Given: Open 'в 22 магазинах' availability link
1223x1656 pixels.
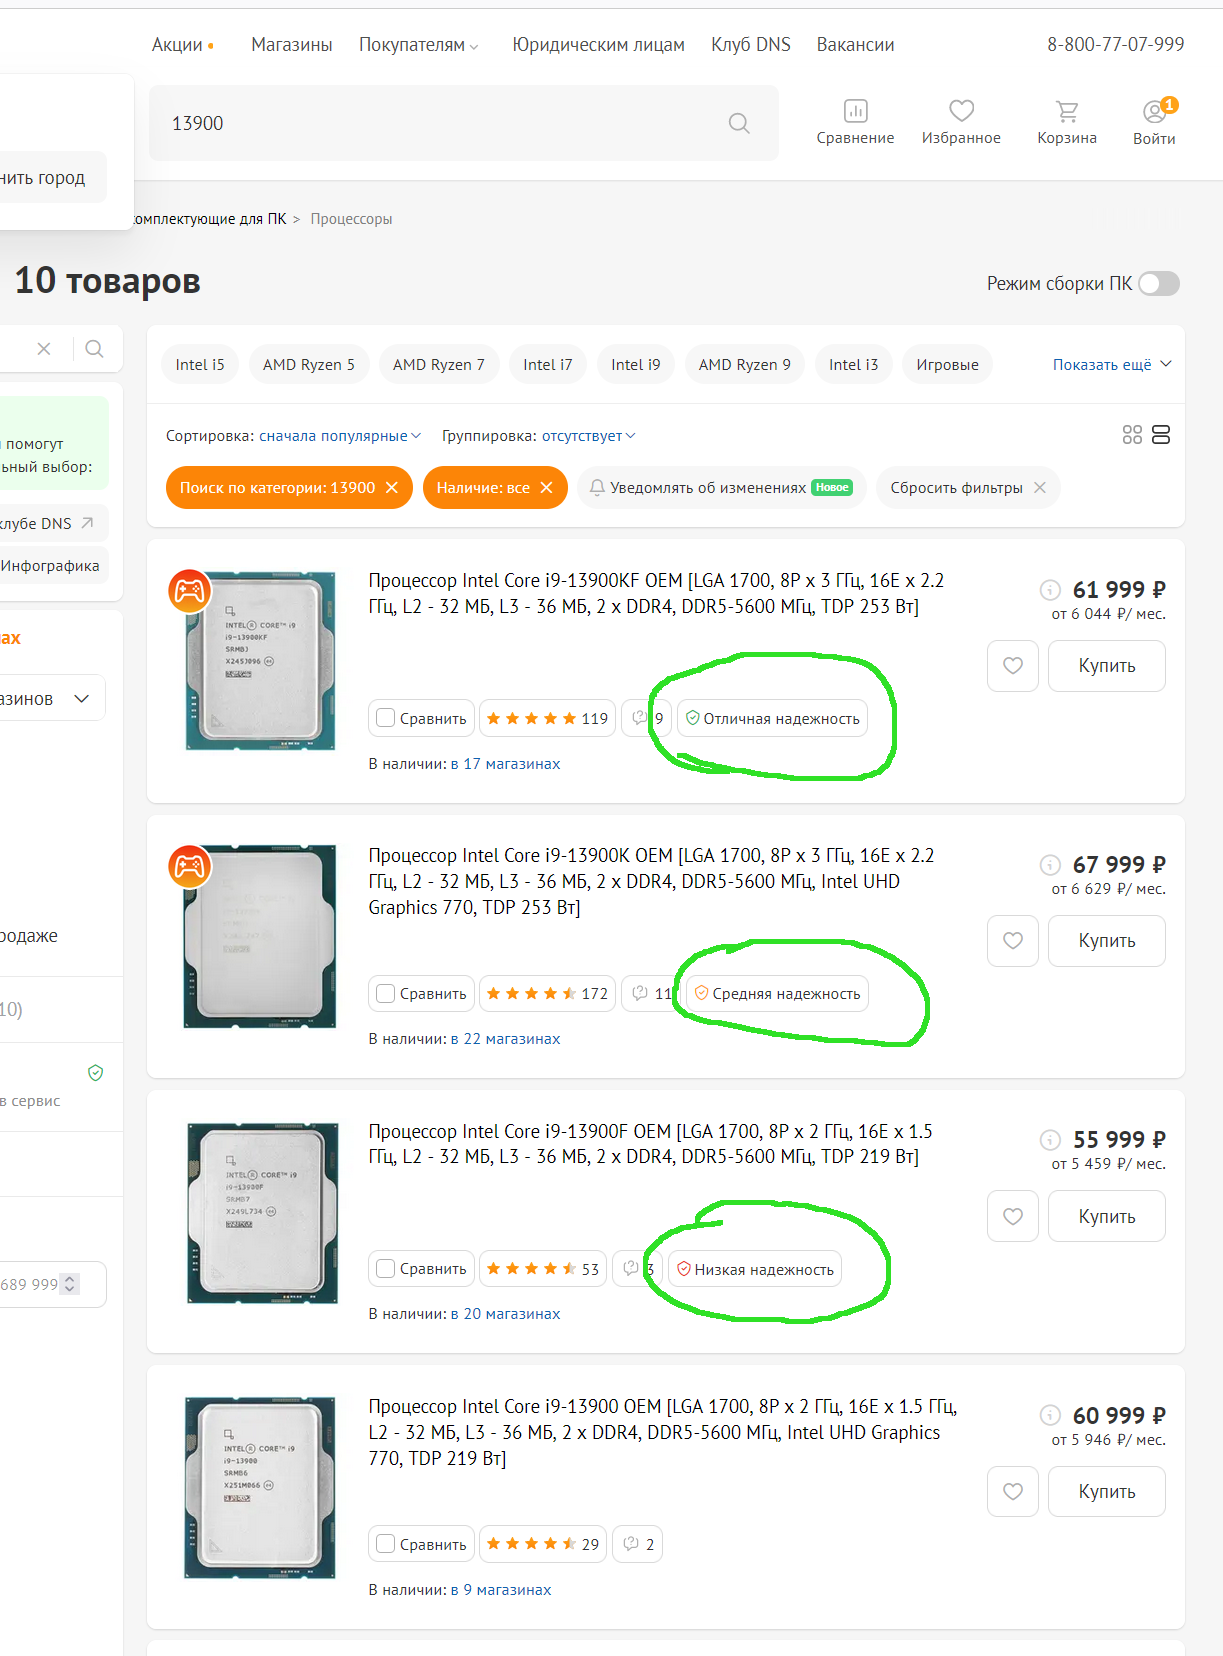Looking at the screenshot, I should [x=506, y=1039].
